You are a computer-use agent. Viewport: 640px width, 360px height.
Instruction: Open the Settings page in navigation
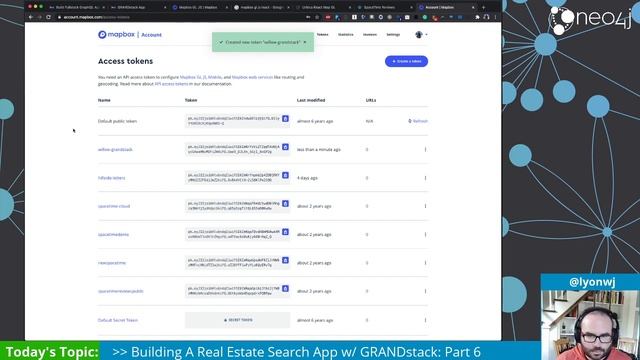click(x=393, y=35)
